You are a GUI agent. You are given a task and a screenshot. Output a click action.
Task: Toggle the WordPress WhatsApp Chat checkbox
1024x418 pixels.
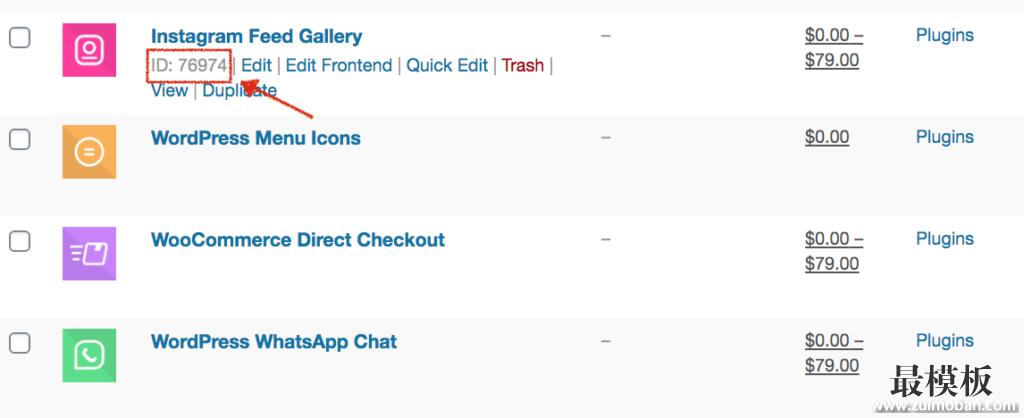pos(20,343)
